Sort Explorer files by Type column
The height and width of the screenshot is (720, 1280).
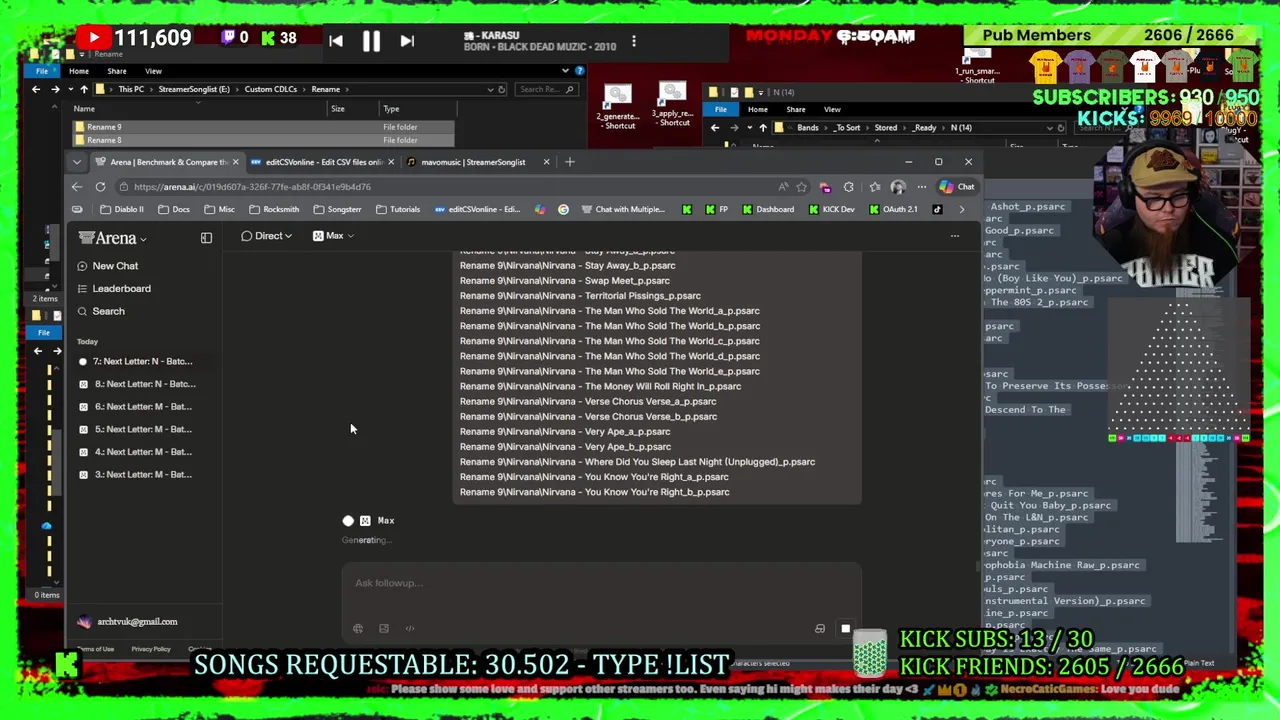391,109
